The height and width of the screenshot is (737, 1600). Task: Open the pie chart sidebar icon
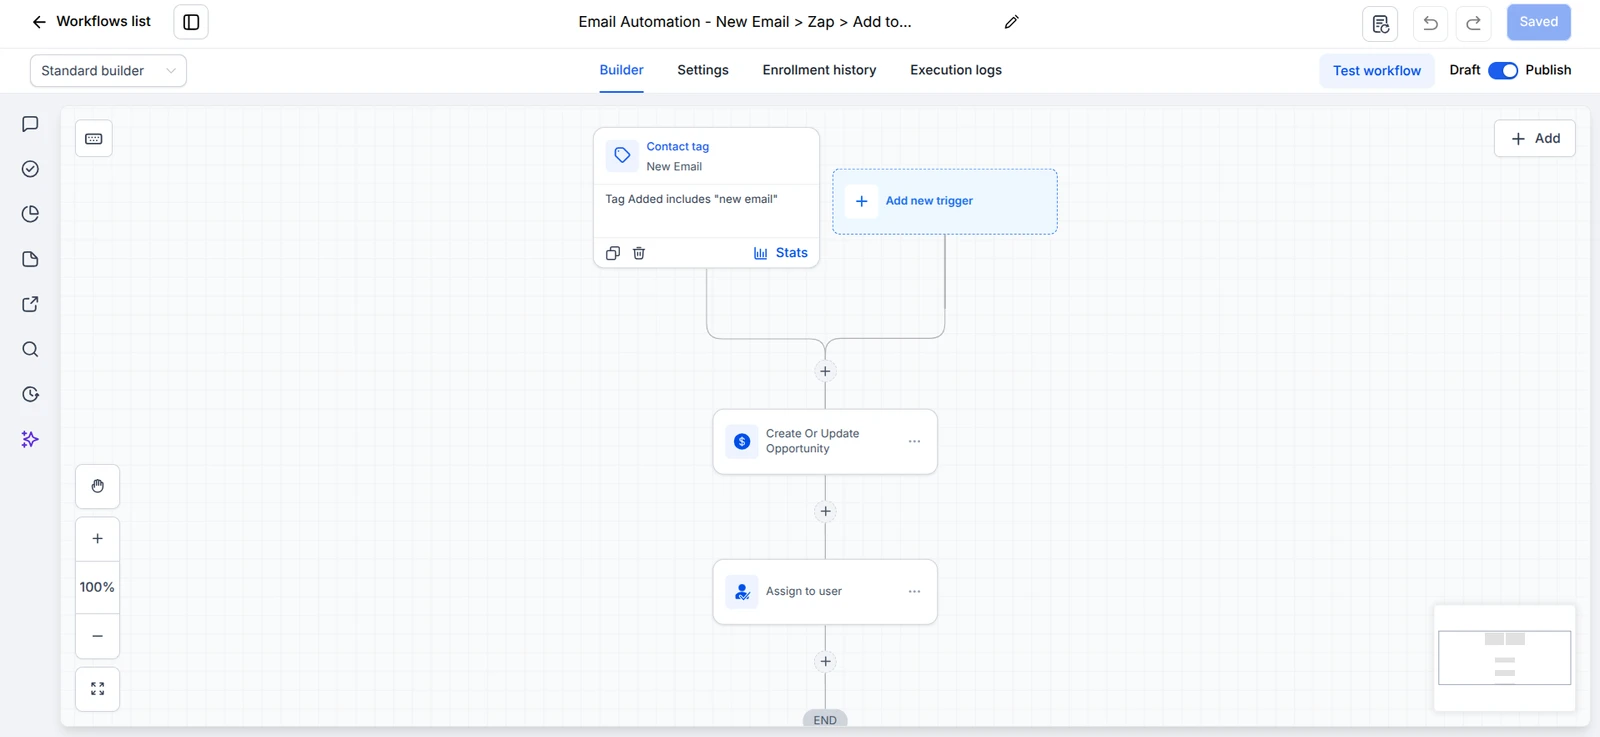click(30, 214)
